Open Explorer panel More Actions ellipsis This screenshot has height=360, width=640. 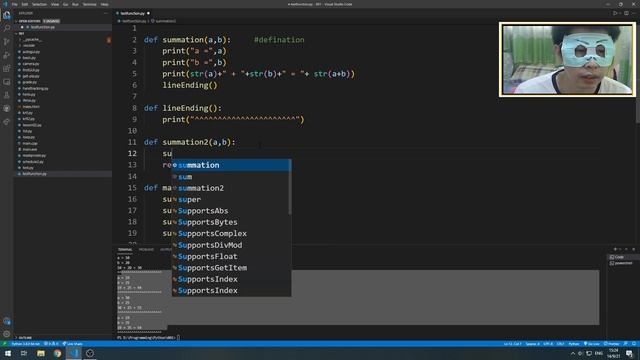click(x=106, y=13)
